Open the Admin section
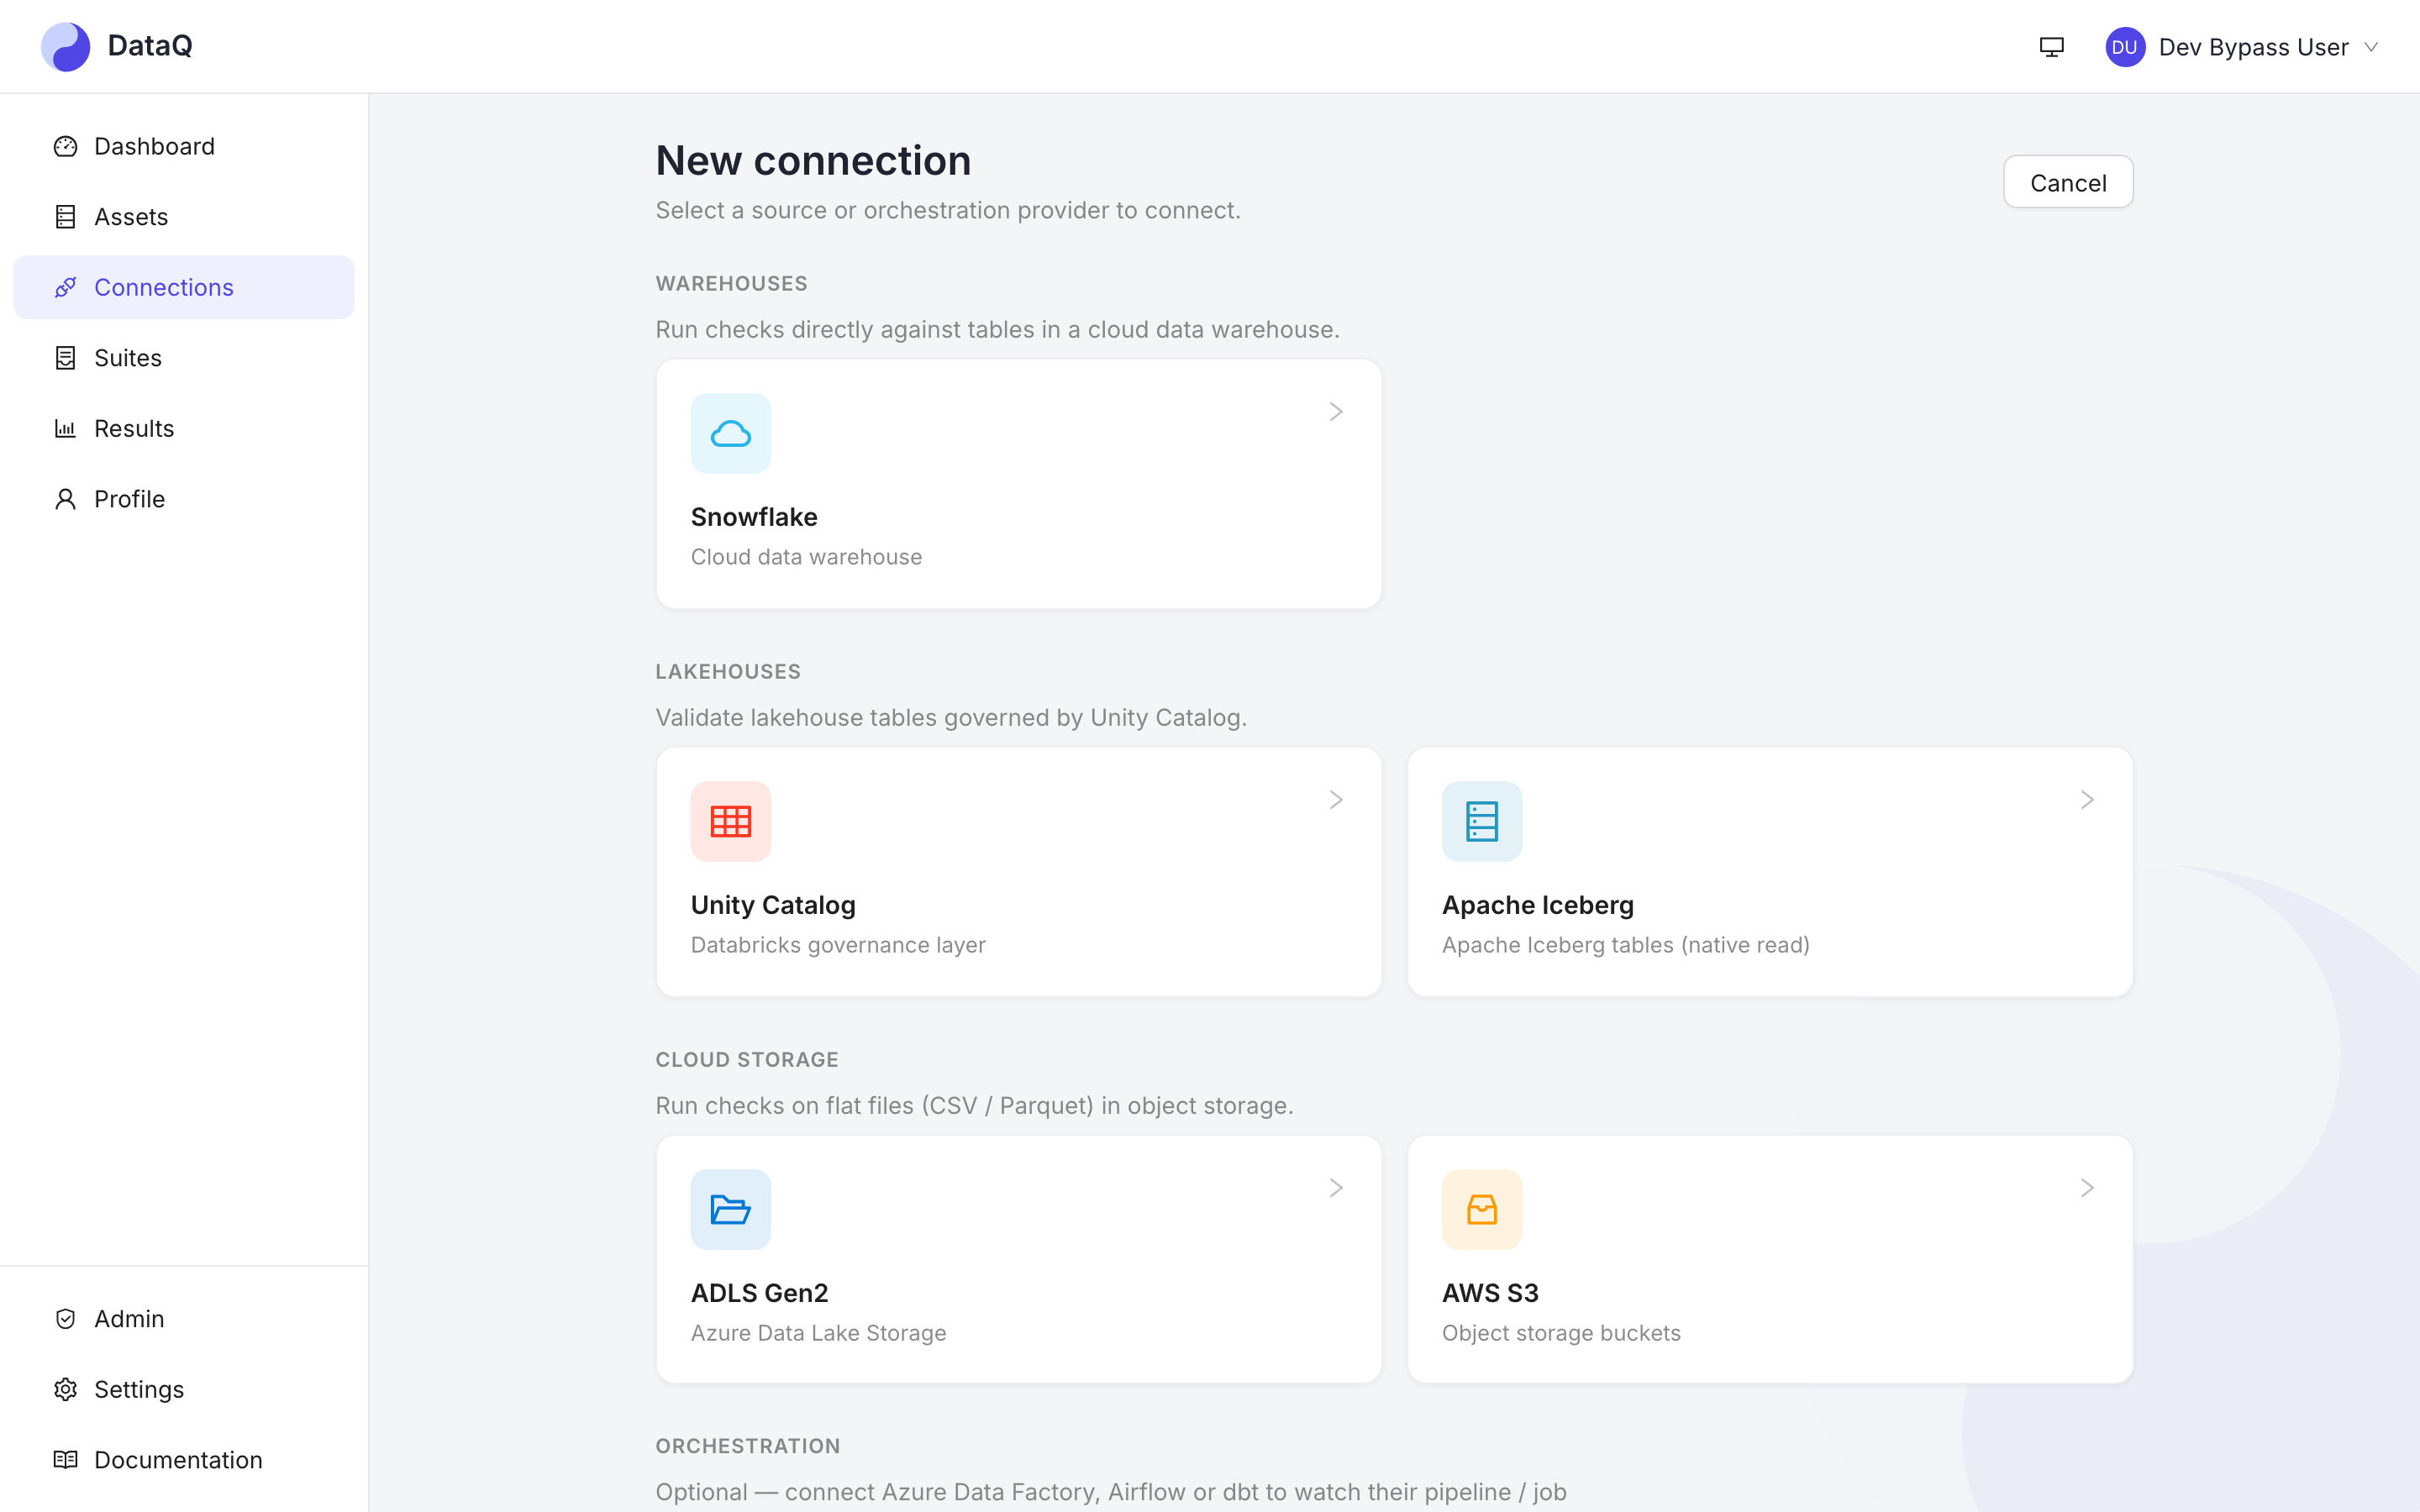 click(184, 1319)
